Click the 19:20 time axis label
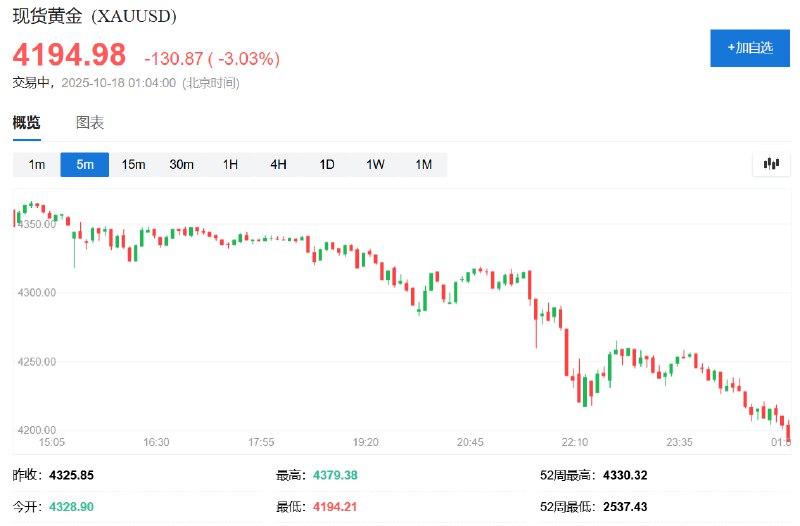The width and height of the screenshot is (800, 526). (x=365, y=441)
